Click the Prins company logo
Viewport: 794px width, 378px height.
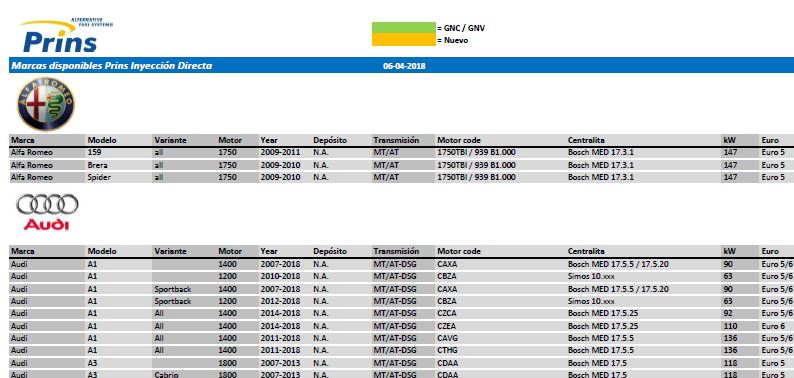pyautogui.click(x=66, y=35)
